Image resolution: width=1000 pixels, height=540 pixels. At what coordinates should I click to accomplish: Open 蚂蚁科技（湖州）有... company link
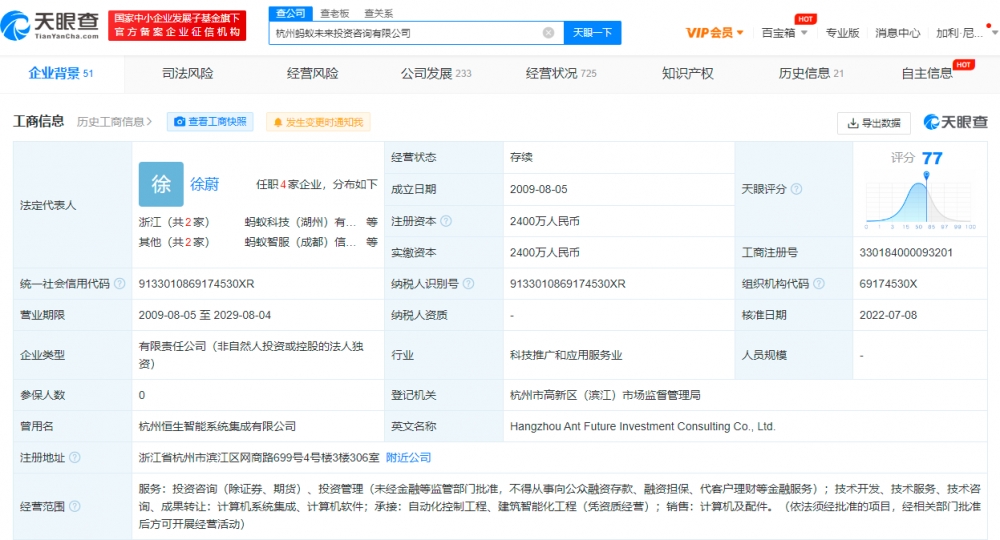click(300, 222)
